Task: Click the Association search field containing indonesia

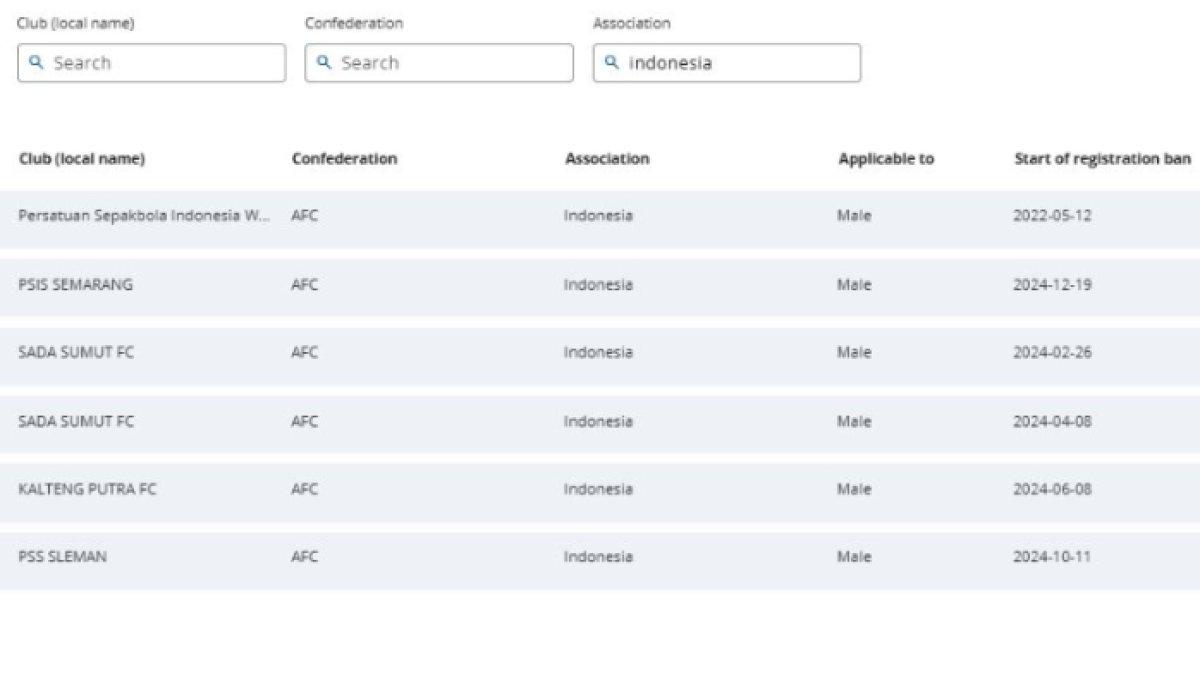Action: [x=727, y=63]
